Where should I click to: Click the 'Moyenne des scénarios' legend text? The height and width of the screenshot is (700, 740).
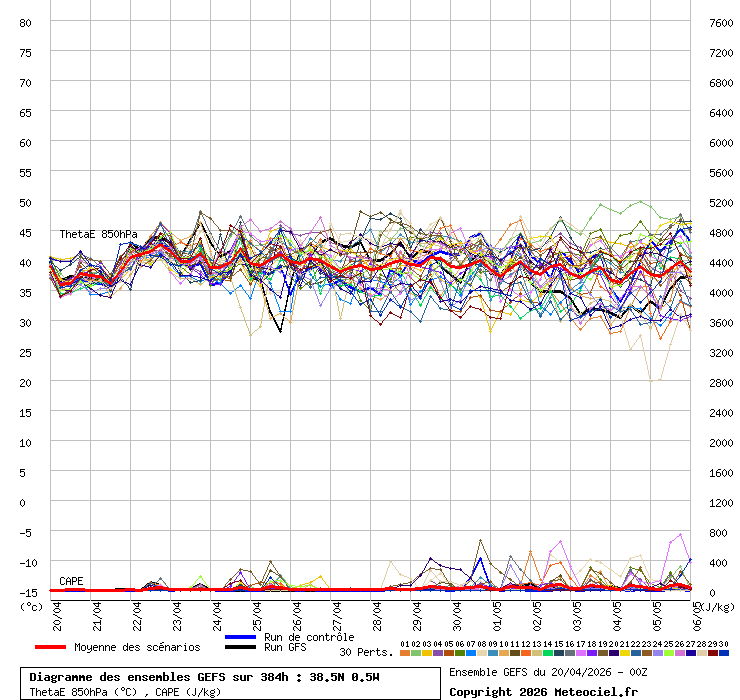tap(137, 648)
